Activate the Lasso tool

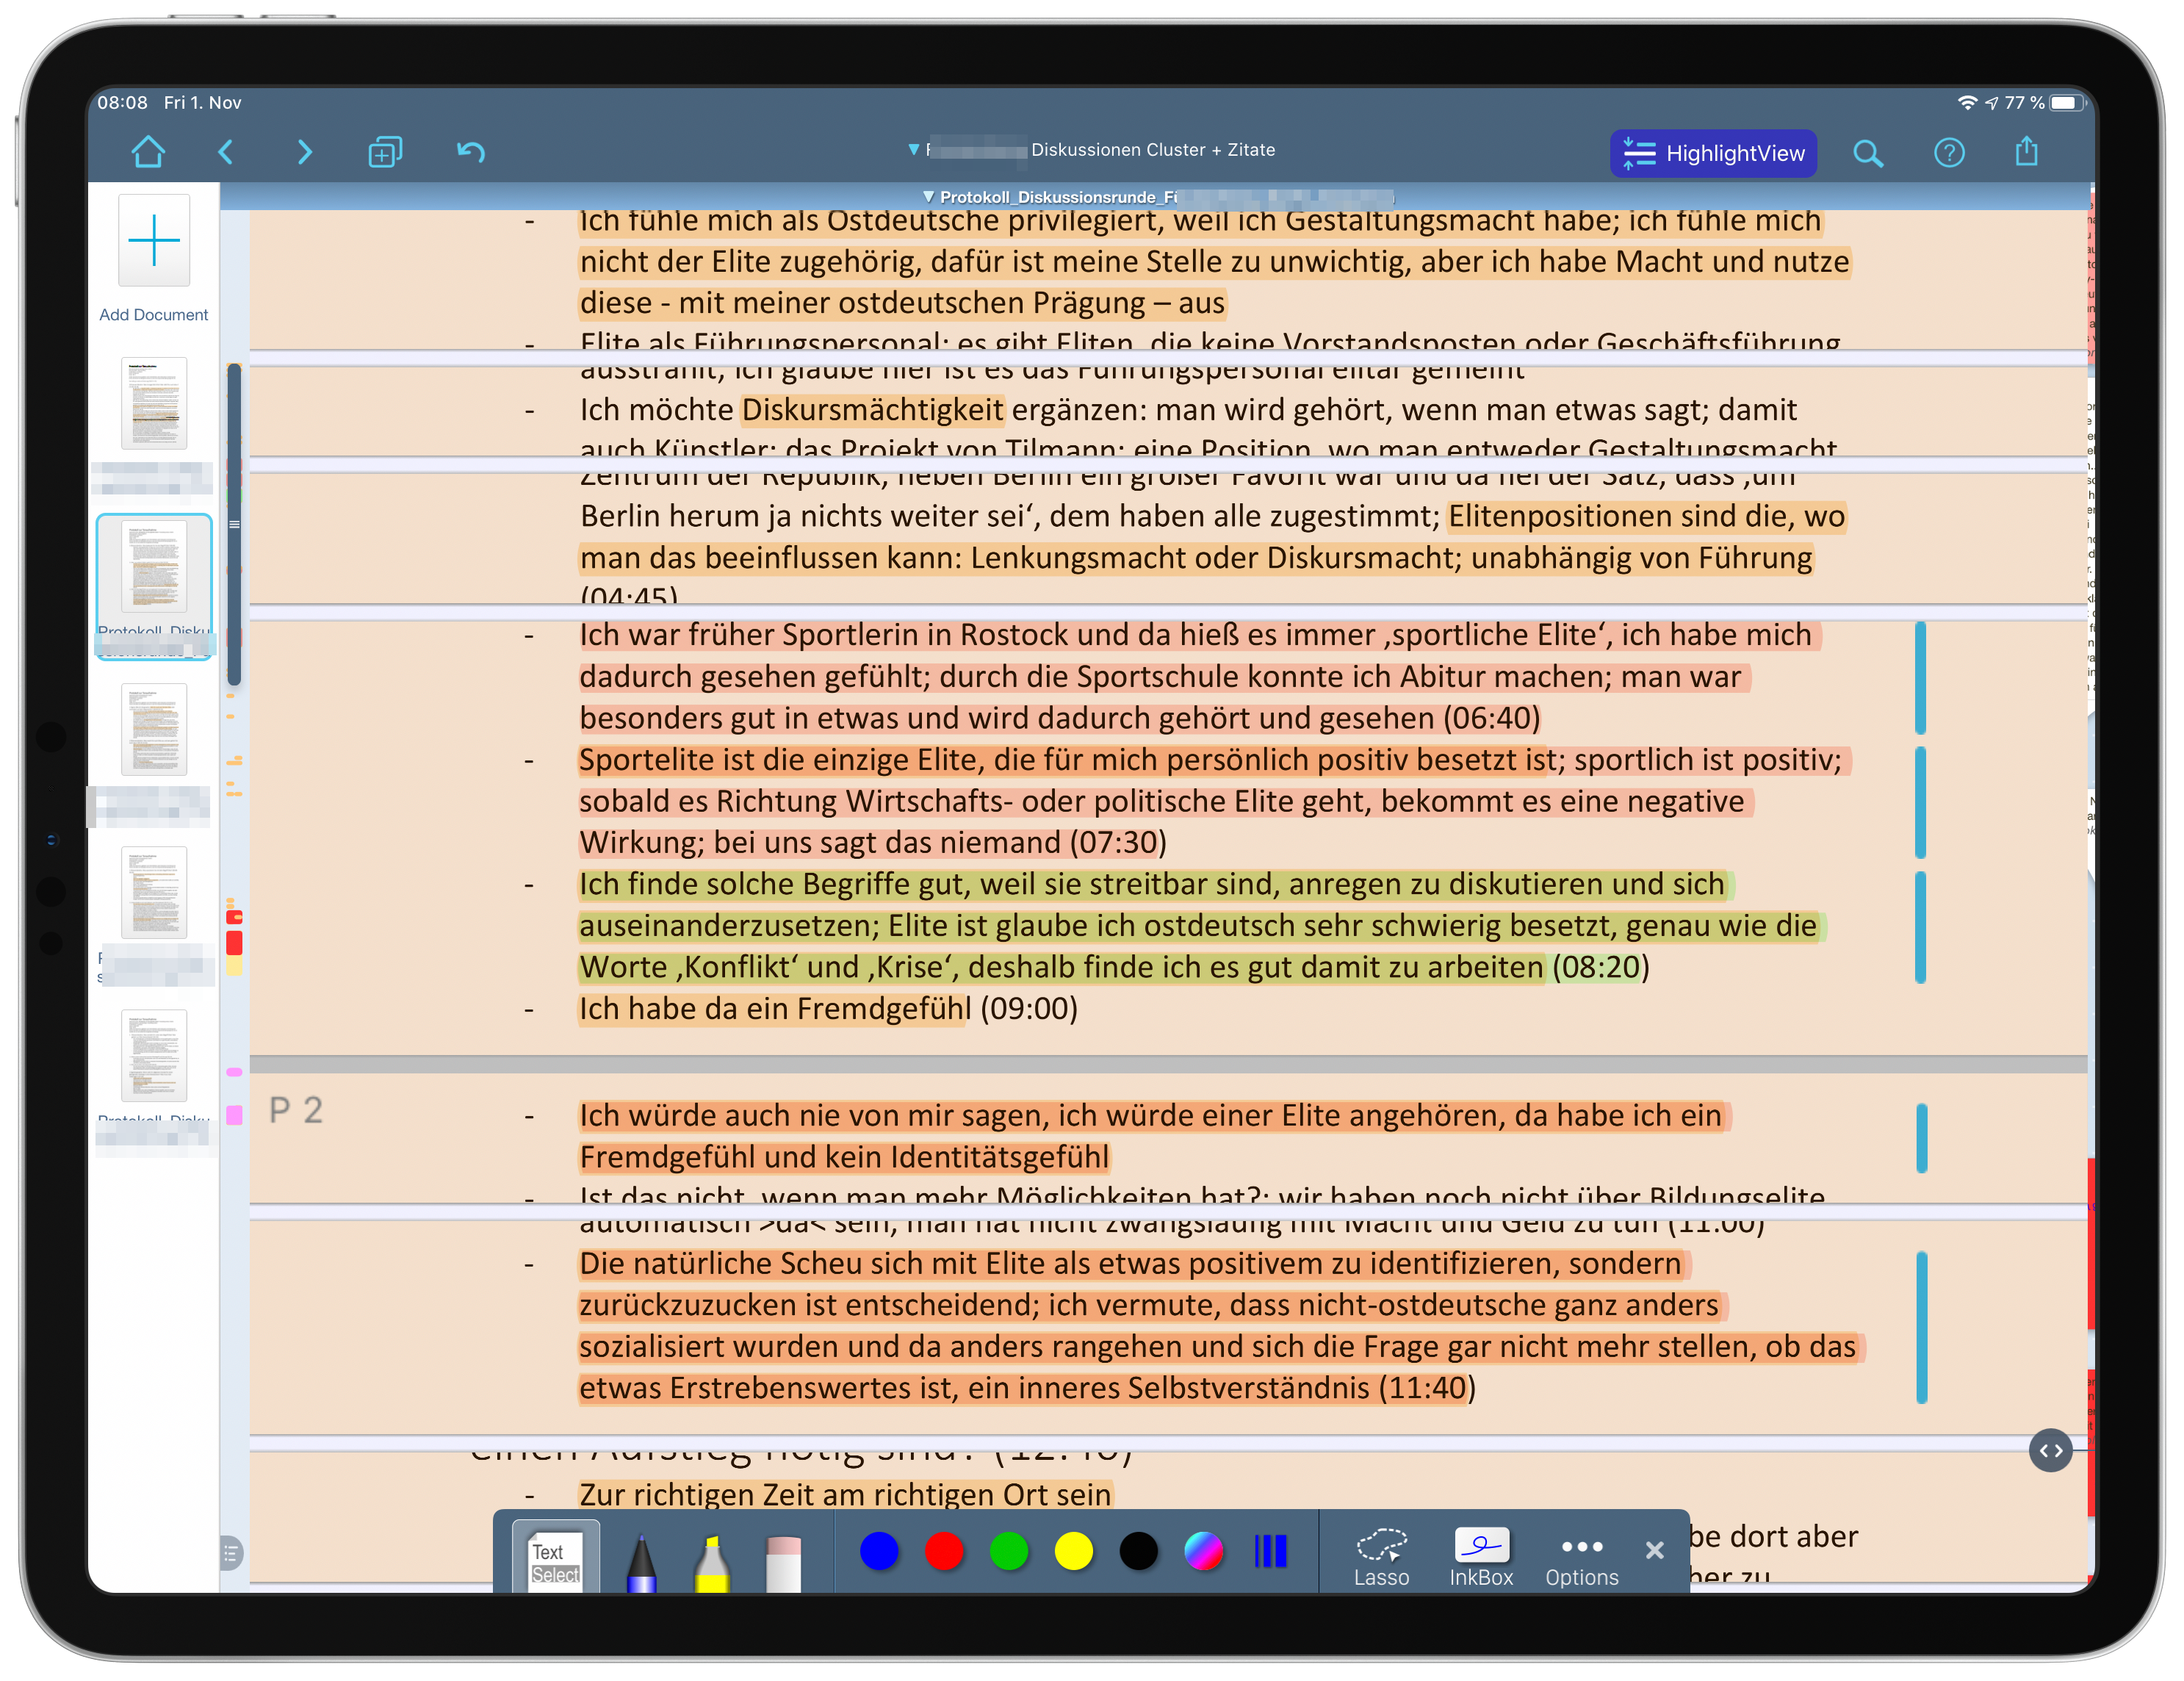coord(1382,1557)
